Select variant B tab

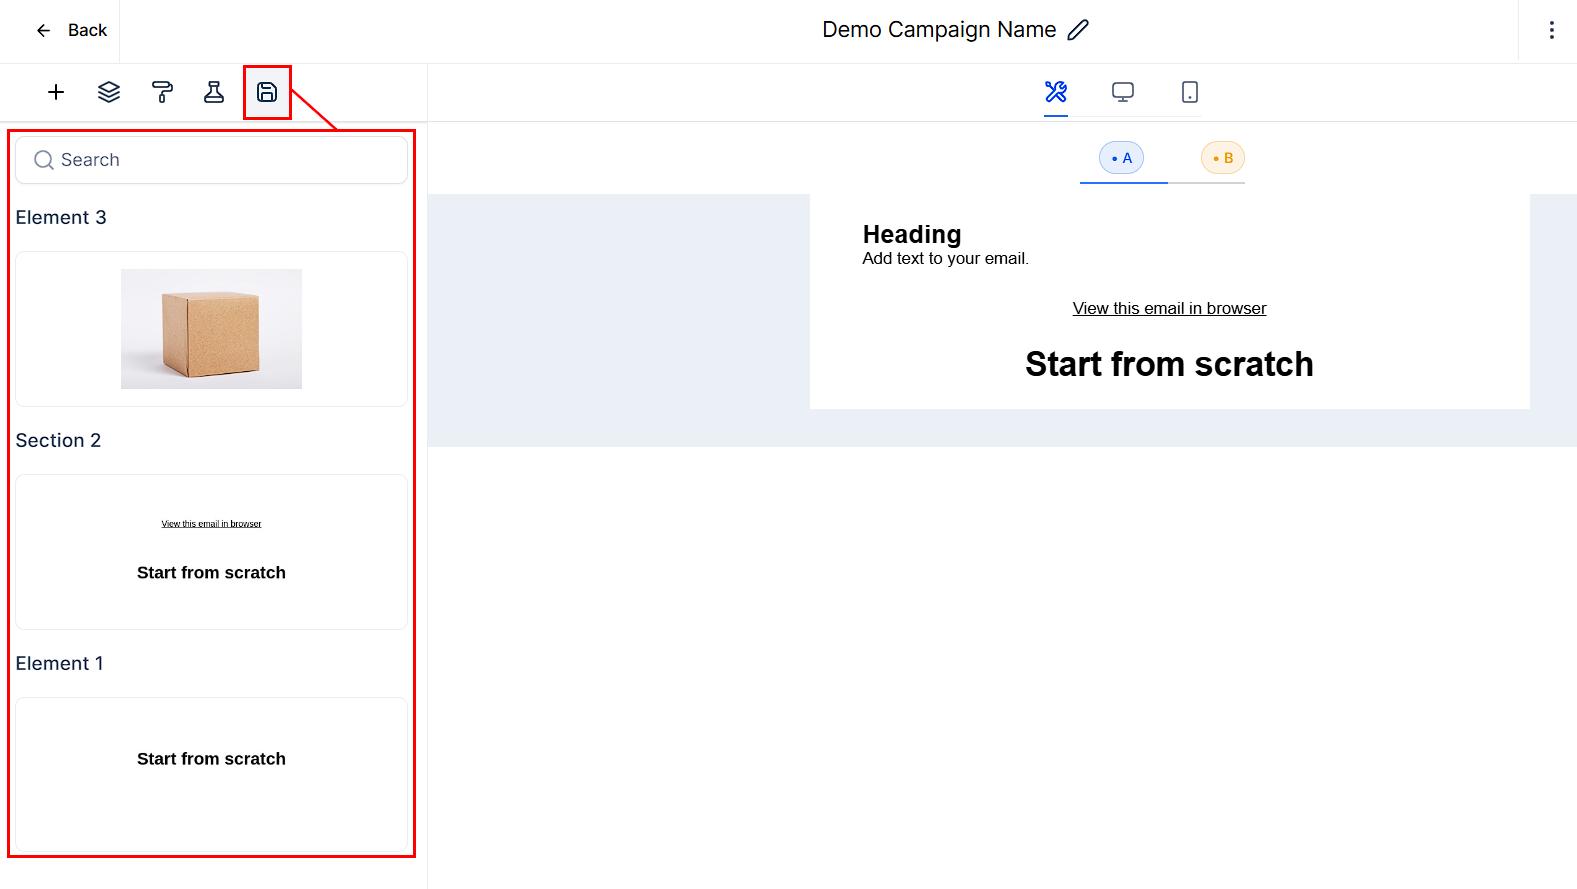click(x=1223, y=158)
